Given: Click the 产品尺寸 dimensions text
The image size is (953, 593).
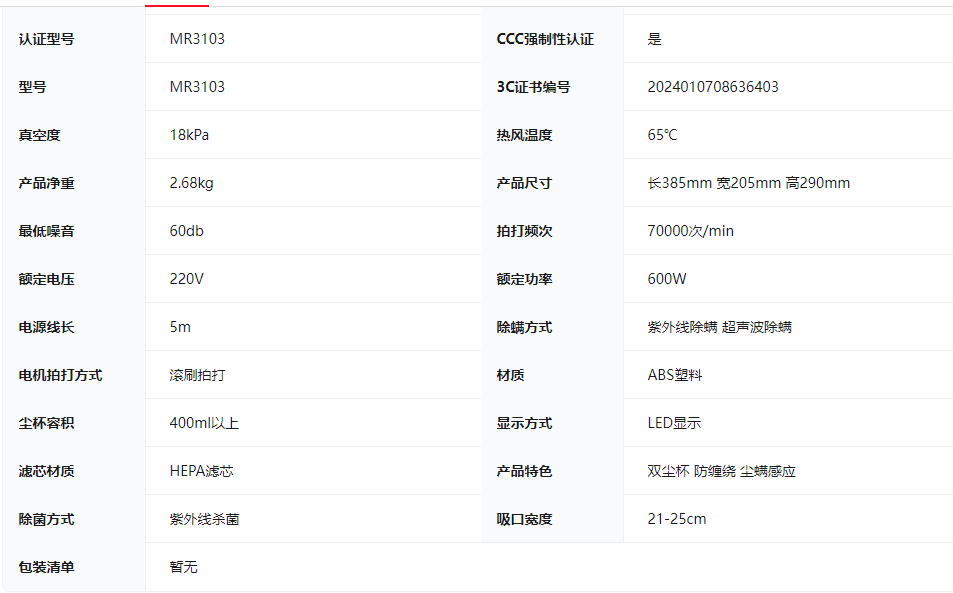Looking at the screenshot, I should coord(748,183).
